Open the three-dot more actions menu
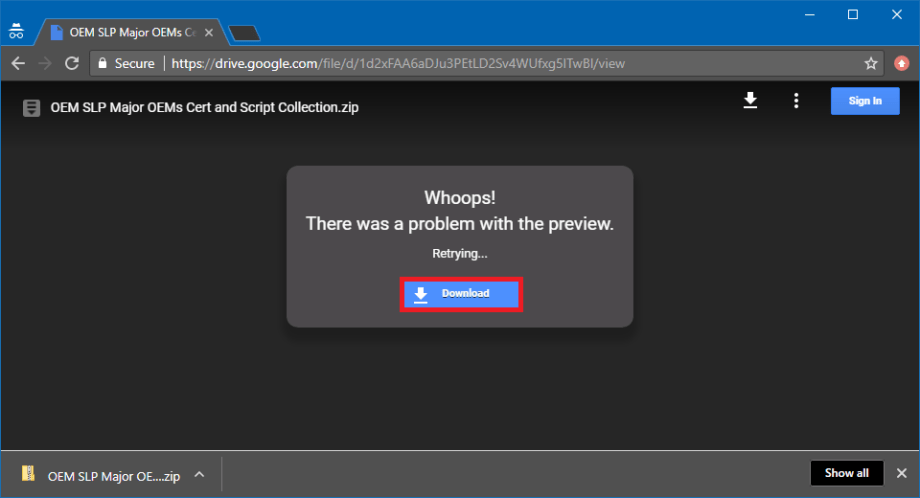The image size is (920, 498). pos(796,101)
